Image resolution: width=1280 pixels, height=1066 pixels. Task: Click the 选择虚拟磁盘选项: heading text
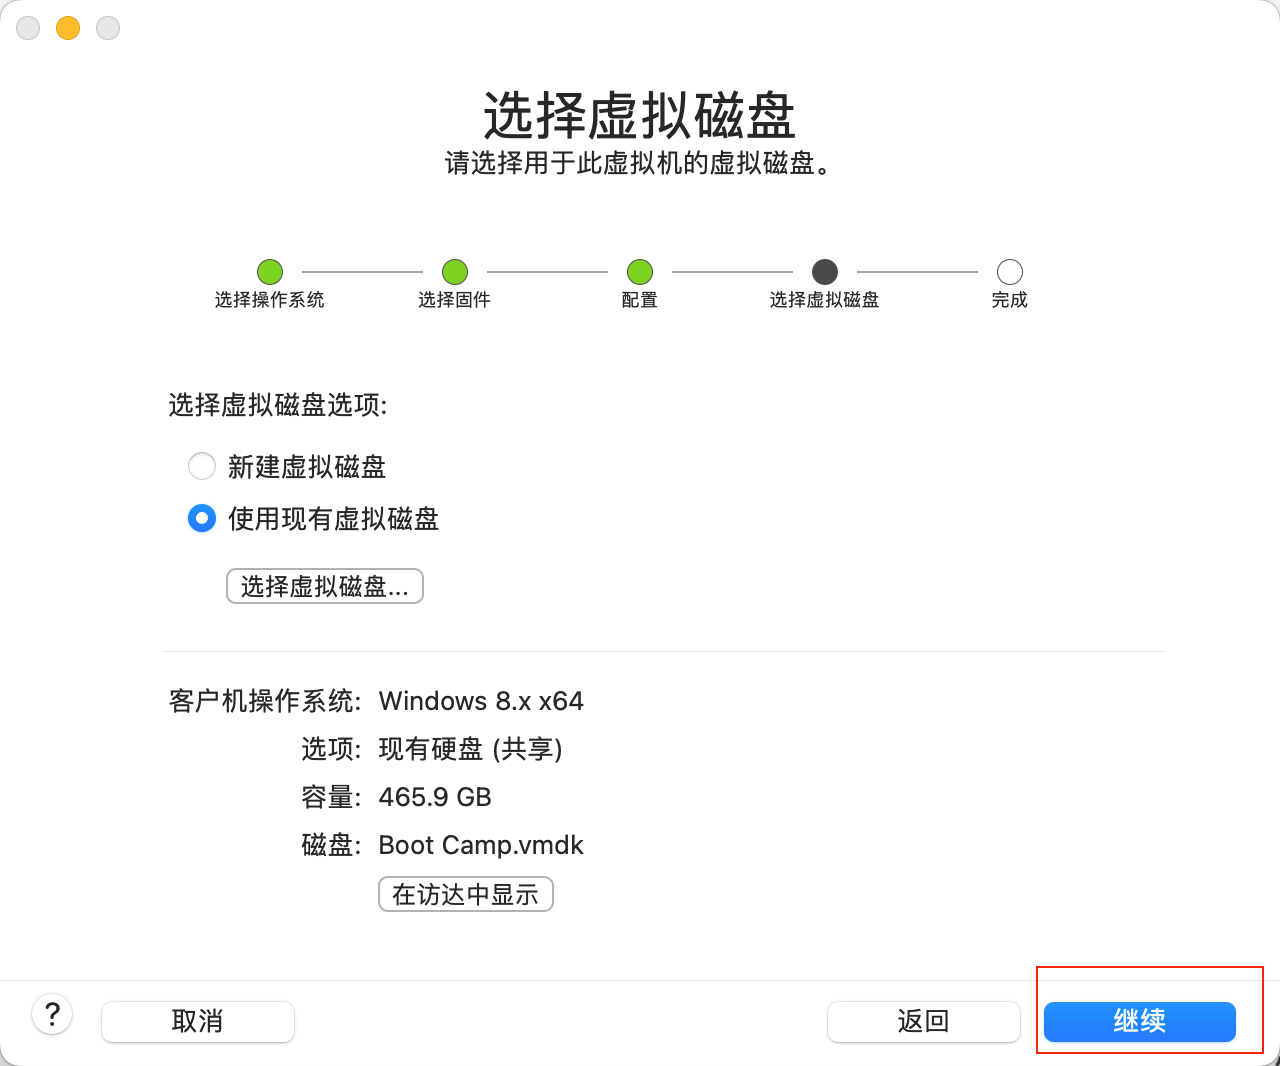coord(278,405)
